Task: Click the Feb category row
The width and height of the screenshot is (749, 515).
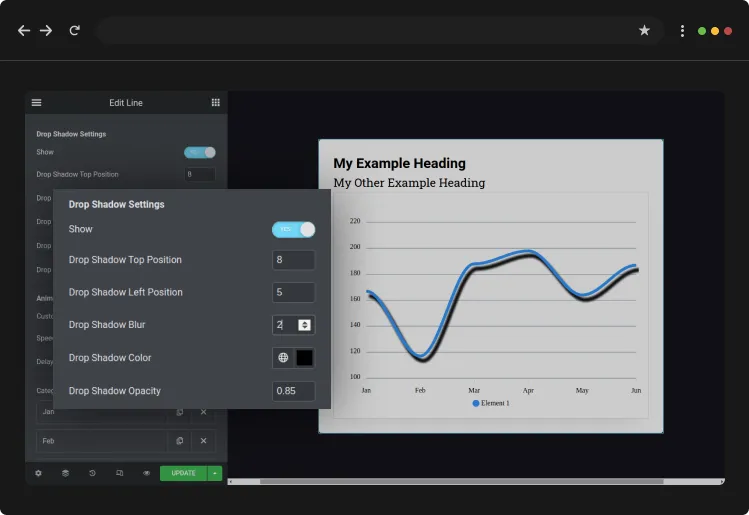Action: coord(126,441)
